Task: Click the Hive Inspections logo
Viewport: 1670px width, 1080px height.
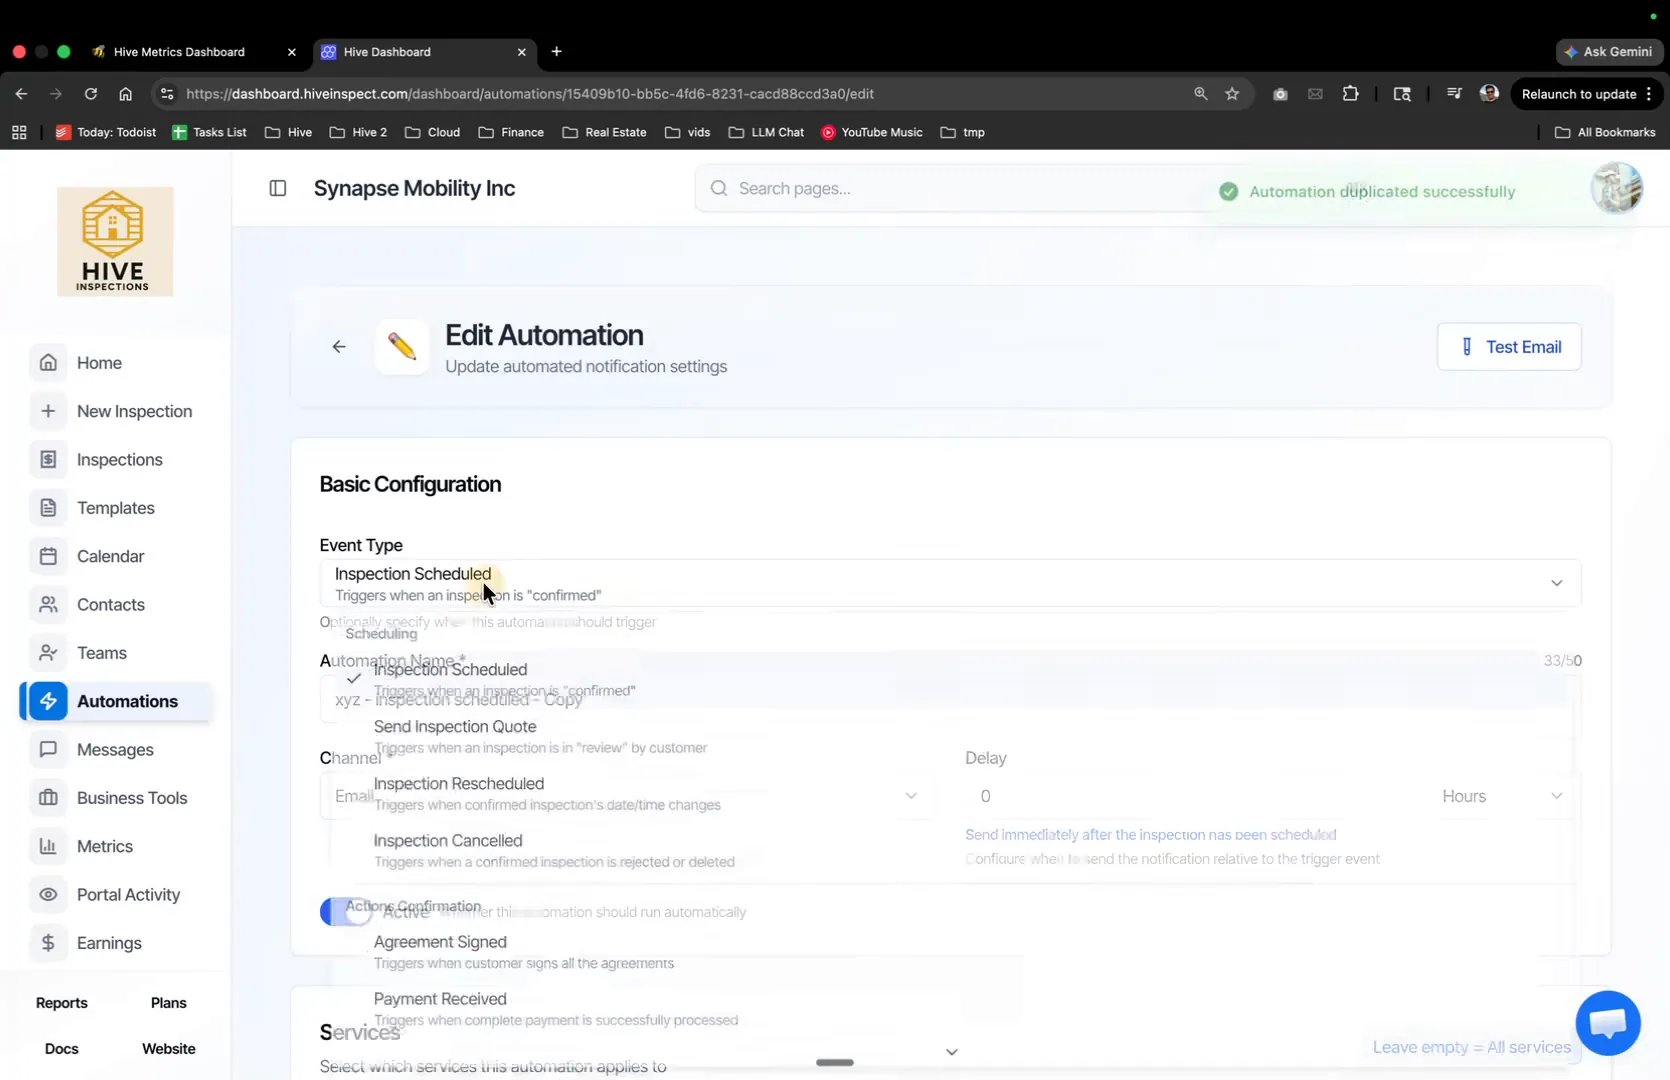Action: coord(115,241)
